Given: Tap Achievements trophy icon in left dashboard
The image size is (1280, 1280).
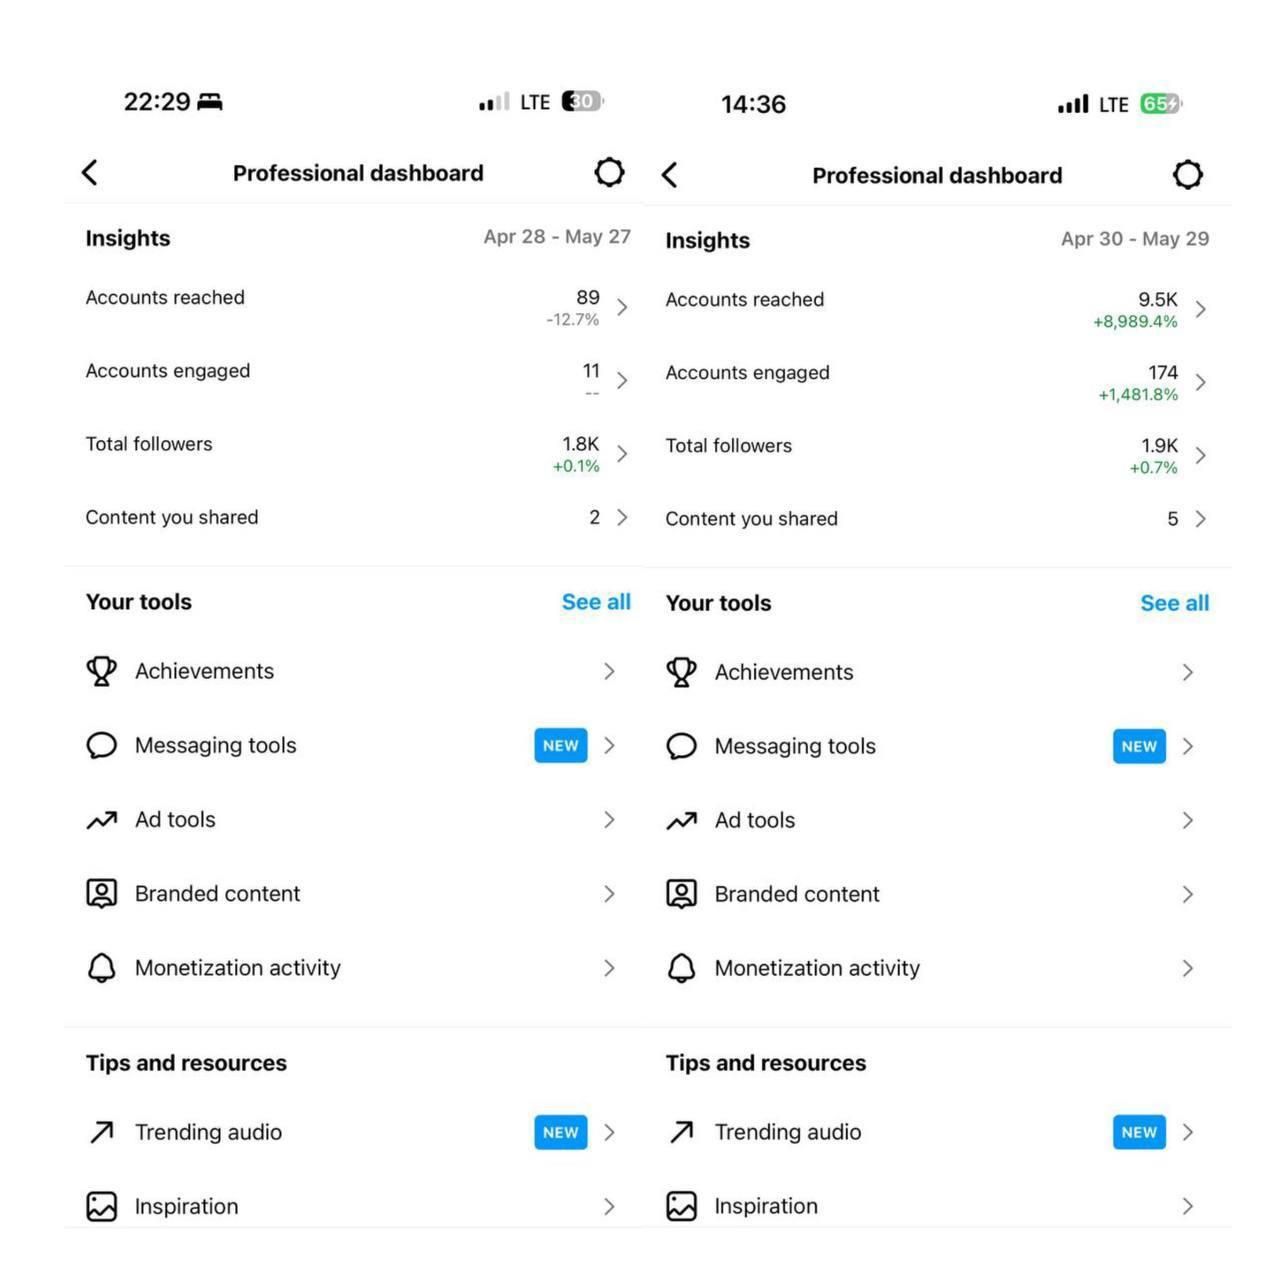Looking at the screenshot, I should click(101, 671).
